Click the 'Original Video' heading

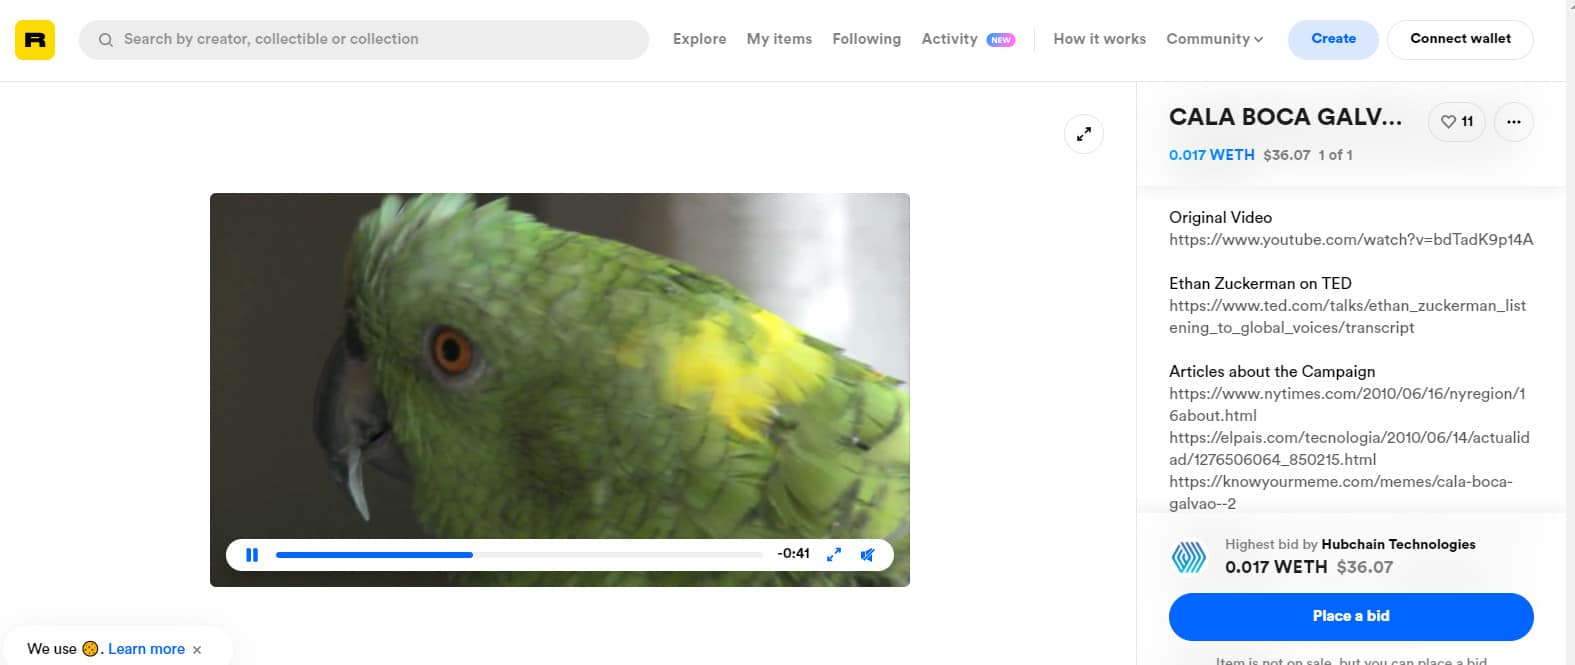click(1220, 217)
